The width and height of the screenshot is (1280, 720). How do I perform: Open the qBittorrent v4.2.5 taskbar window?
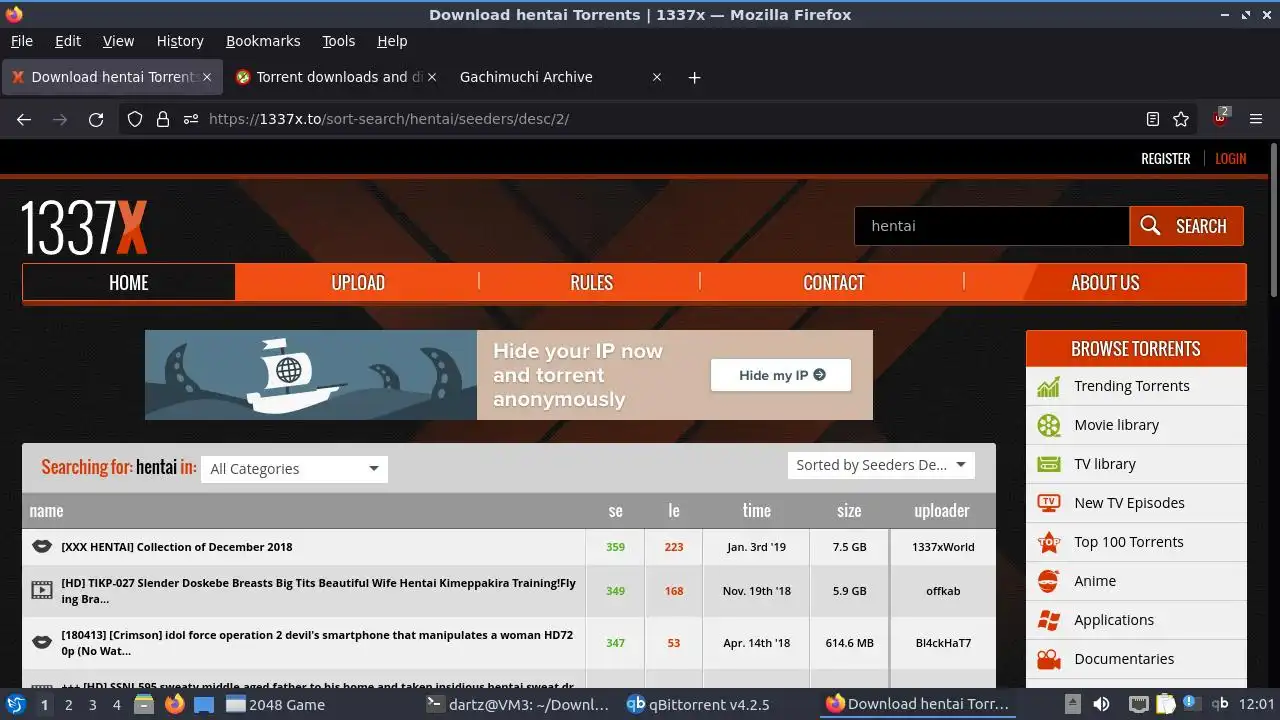pyautogui.click(x=698, y=704)
